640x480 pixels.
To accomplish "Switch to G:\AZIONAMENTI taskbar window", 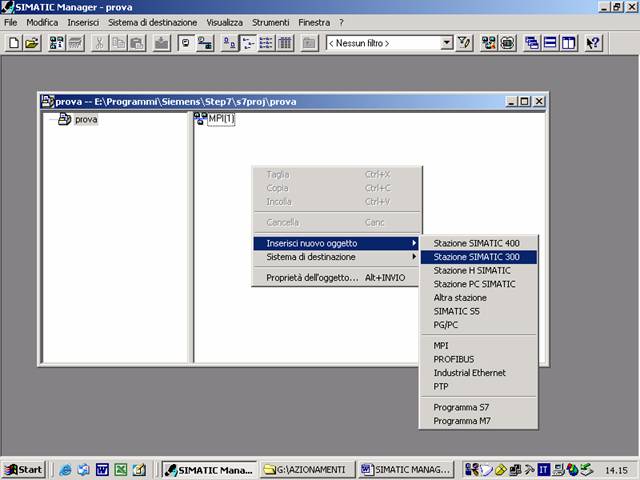I will click(x=308, y=469).
